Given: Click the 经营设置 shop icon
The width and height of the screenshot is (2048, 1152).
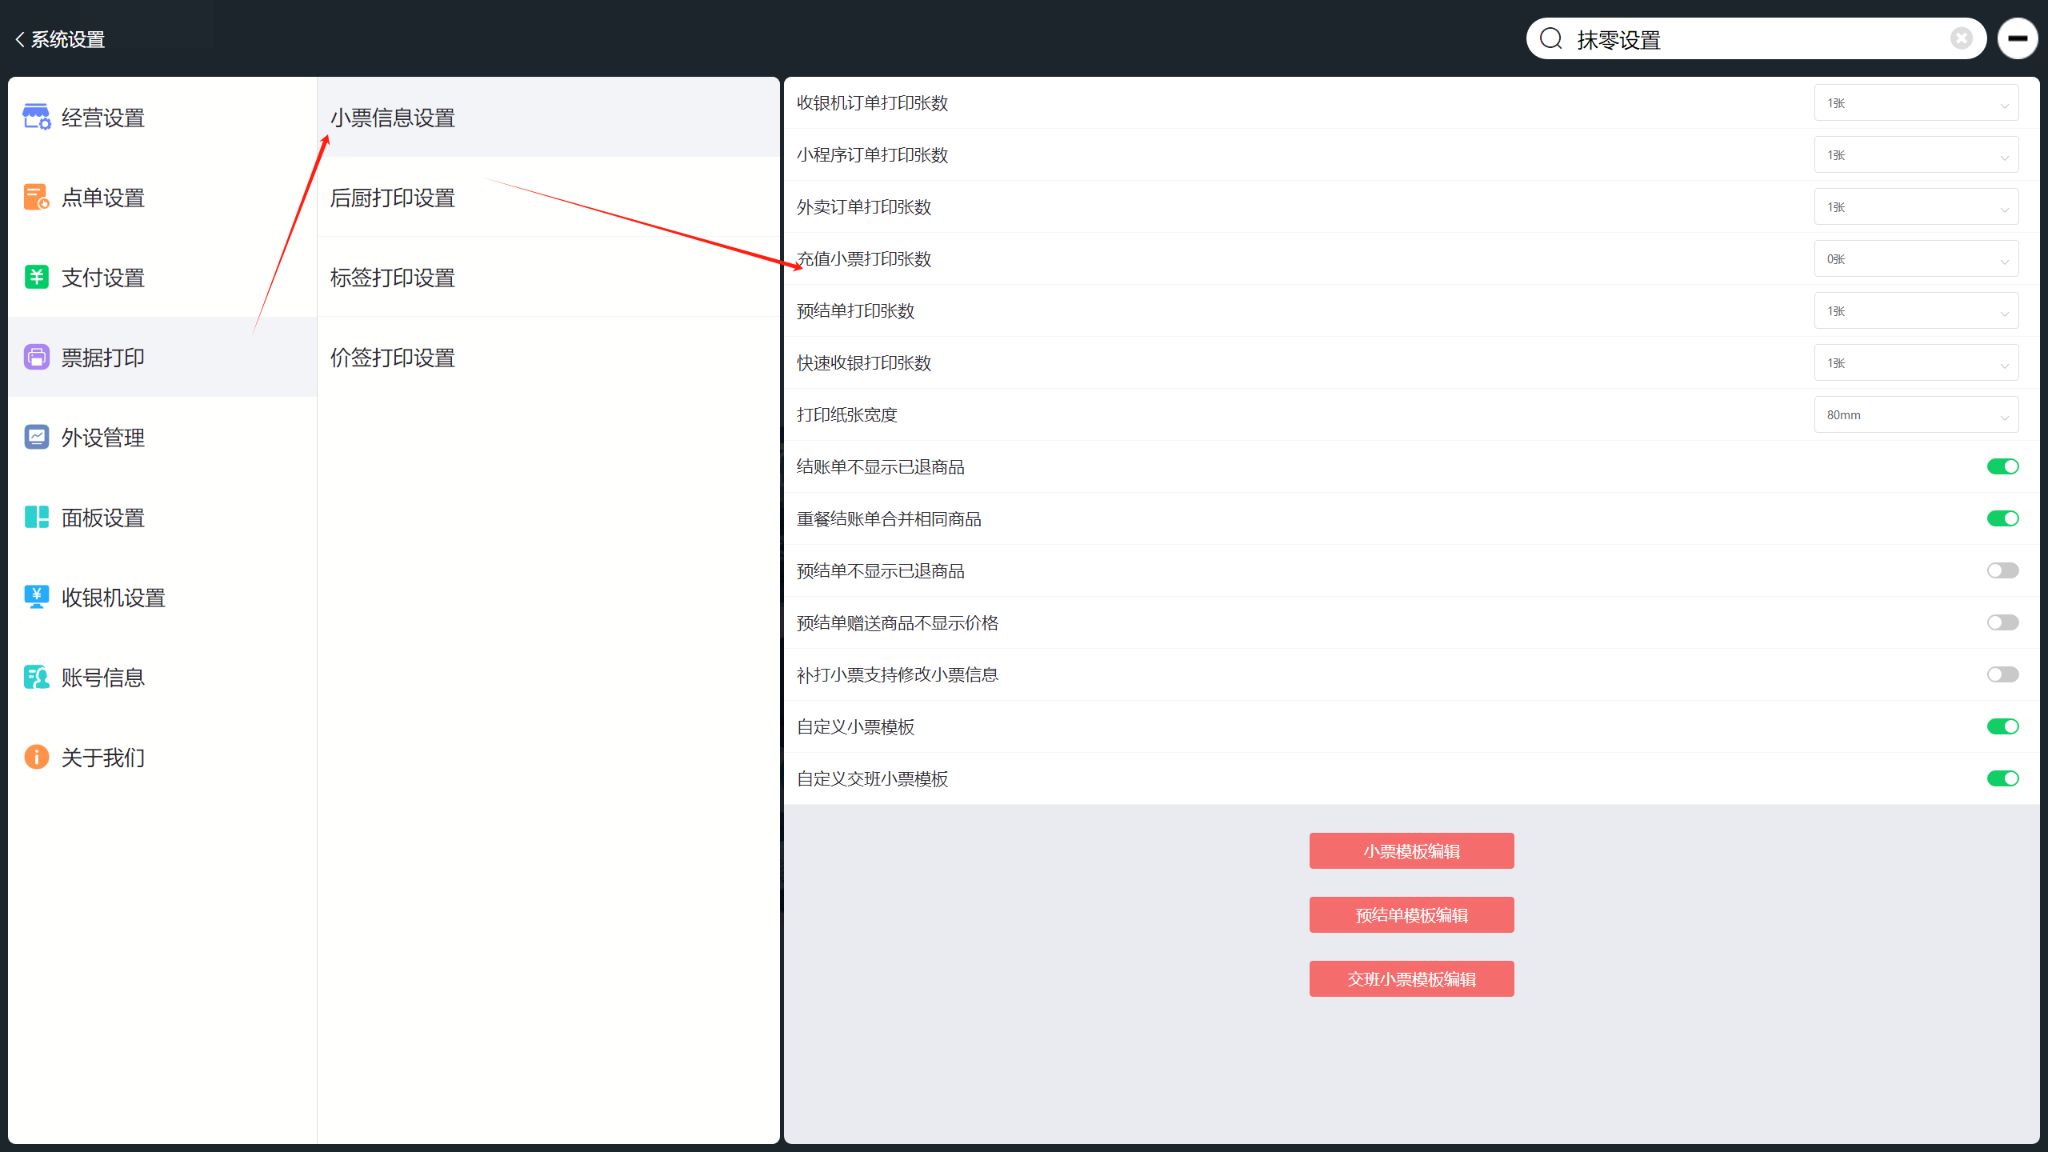Looking at the screenshot, I should [37, 117].
